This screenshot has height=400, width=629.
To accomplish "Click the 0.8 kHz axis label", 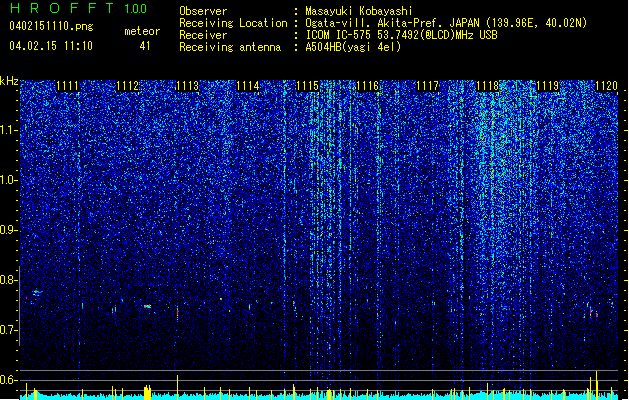I will [9, 280].
